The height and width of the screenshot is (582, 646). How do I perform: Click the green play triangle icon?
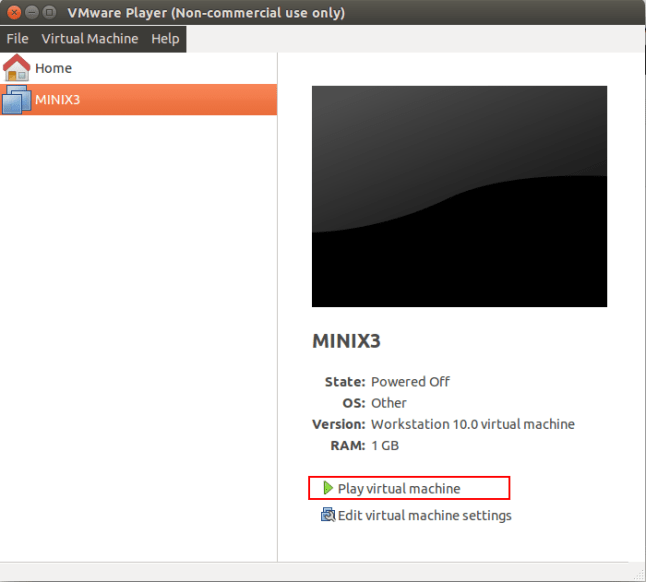click(x=328, y=488)
